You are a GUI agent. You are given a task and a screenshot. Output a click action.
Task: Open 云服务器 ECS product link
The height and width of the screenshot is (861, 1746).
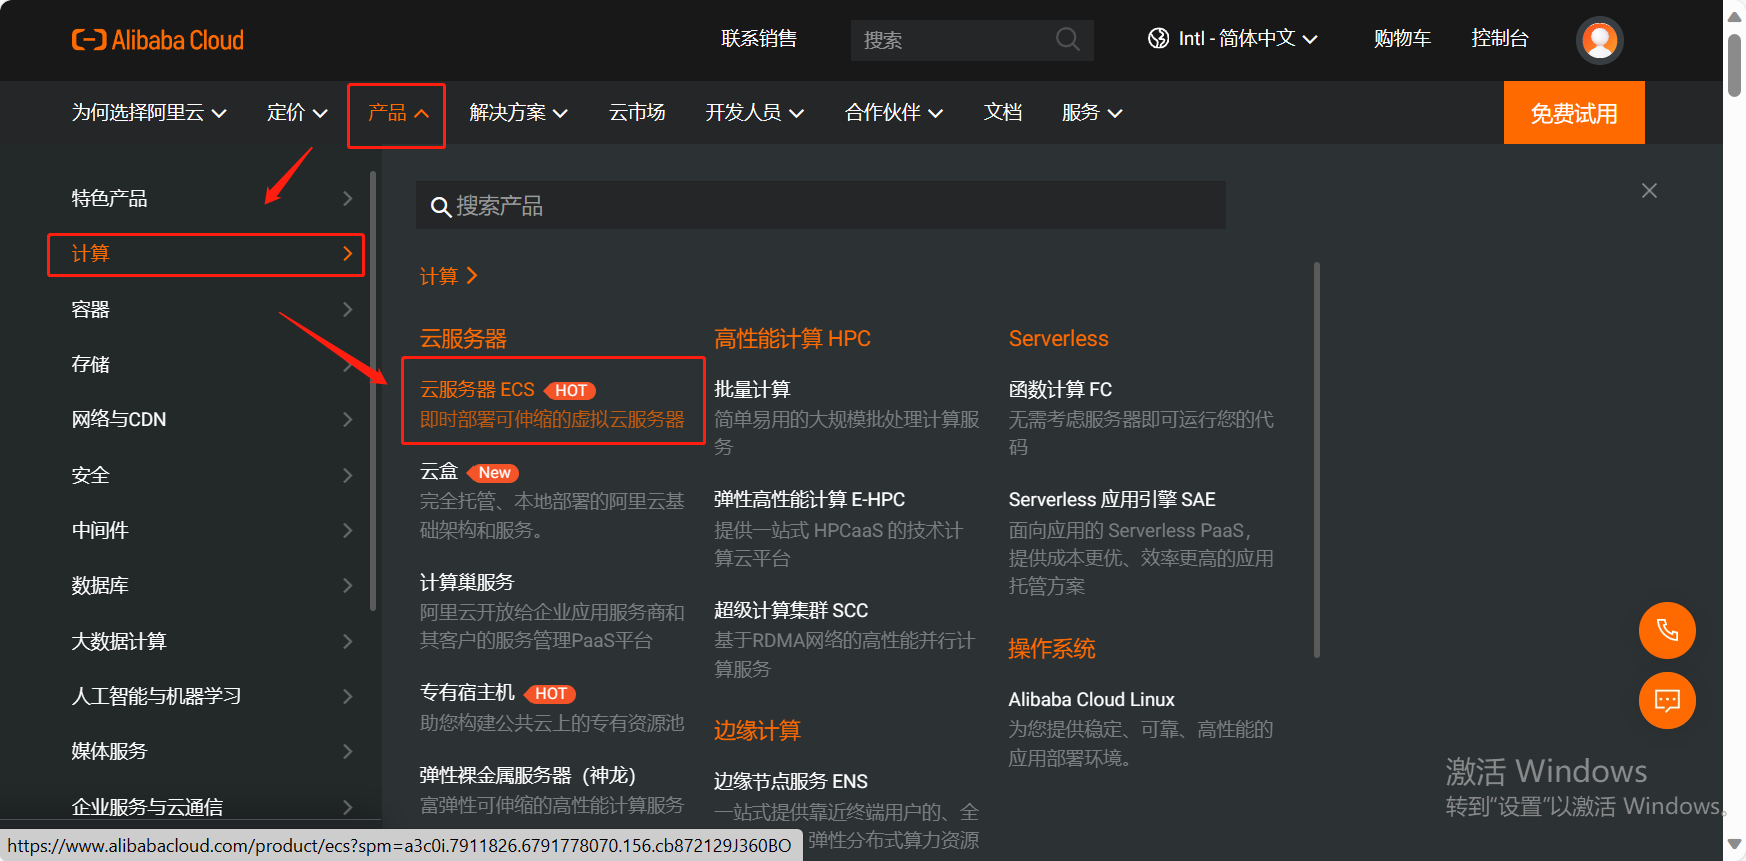point(477,389)
